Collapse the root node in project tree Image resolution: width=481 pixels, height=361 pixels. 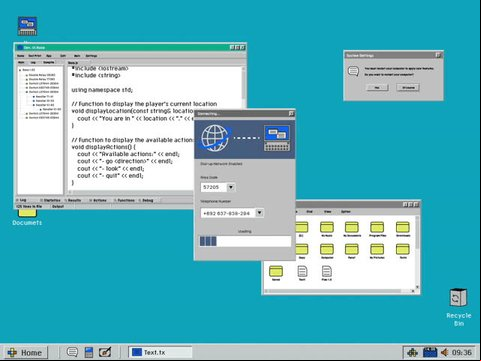click(20, 70)
